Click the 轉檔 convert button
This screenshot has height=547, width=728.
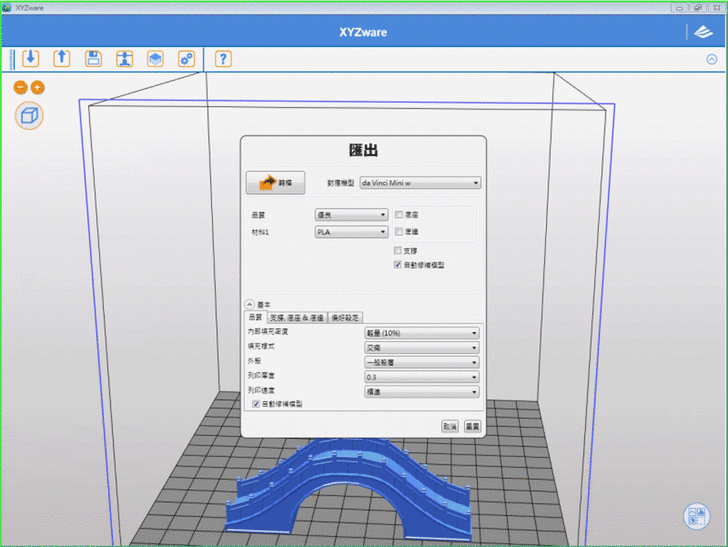point(275,184)
